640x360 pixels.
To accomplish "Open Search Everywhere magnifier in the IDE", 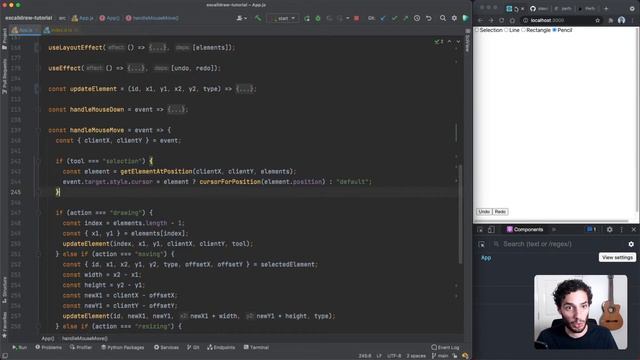I will (x=443, y=18).
